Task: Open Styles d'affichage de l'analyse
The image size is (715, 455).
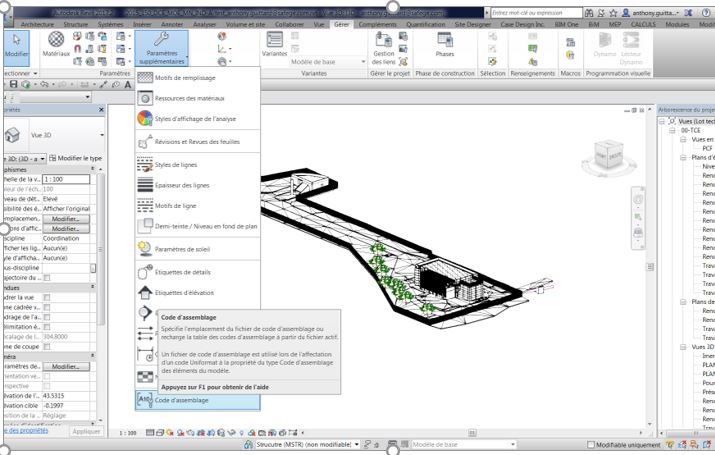Action: point(145,118)
